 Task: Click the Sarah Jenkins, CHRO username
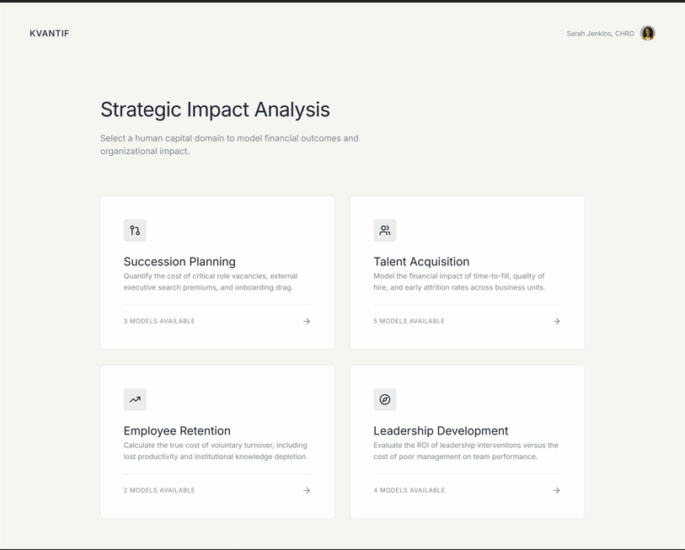[x=600, y=34]
